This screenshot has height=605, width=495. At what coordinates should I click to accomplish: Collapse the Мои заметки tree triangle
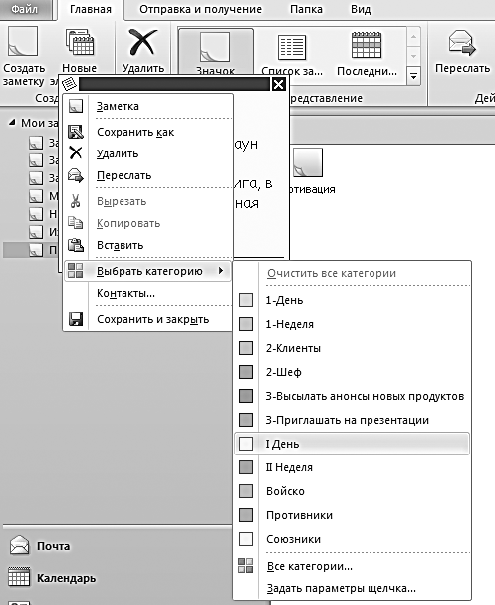[x=12, y=123]
